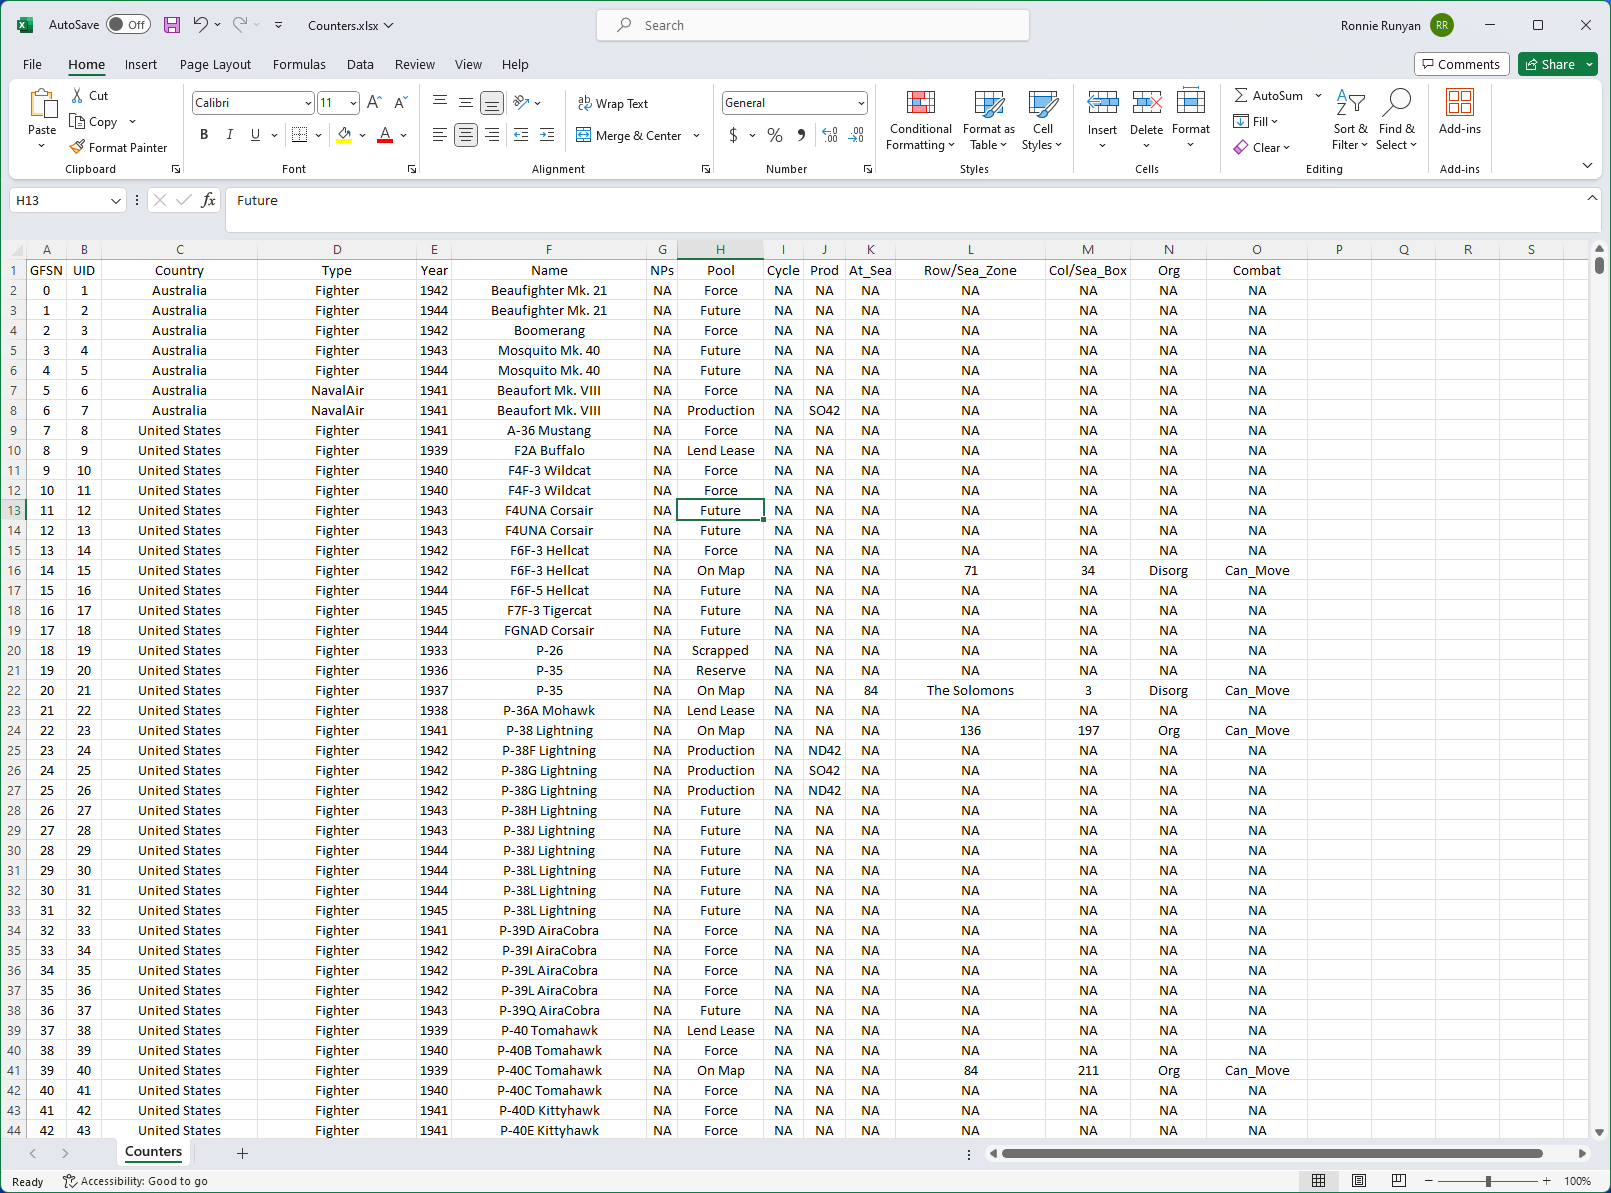The width and height of the screenshot is (1611, 1193).
Task: Collapse the ribbon with the chevron
Action: click(1587, 165)
